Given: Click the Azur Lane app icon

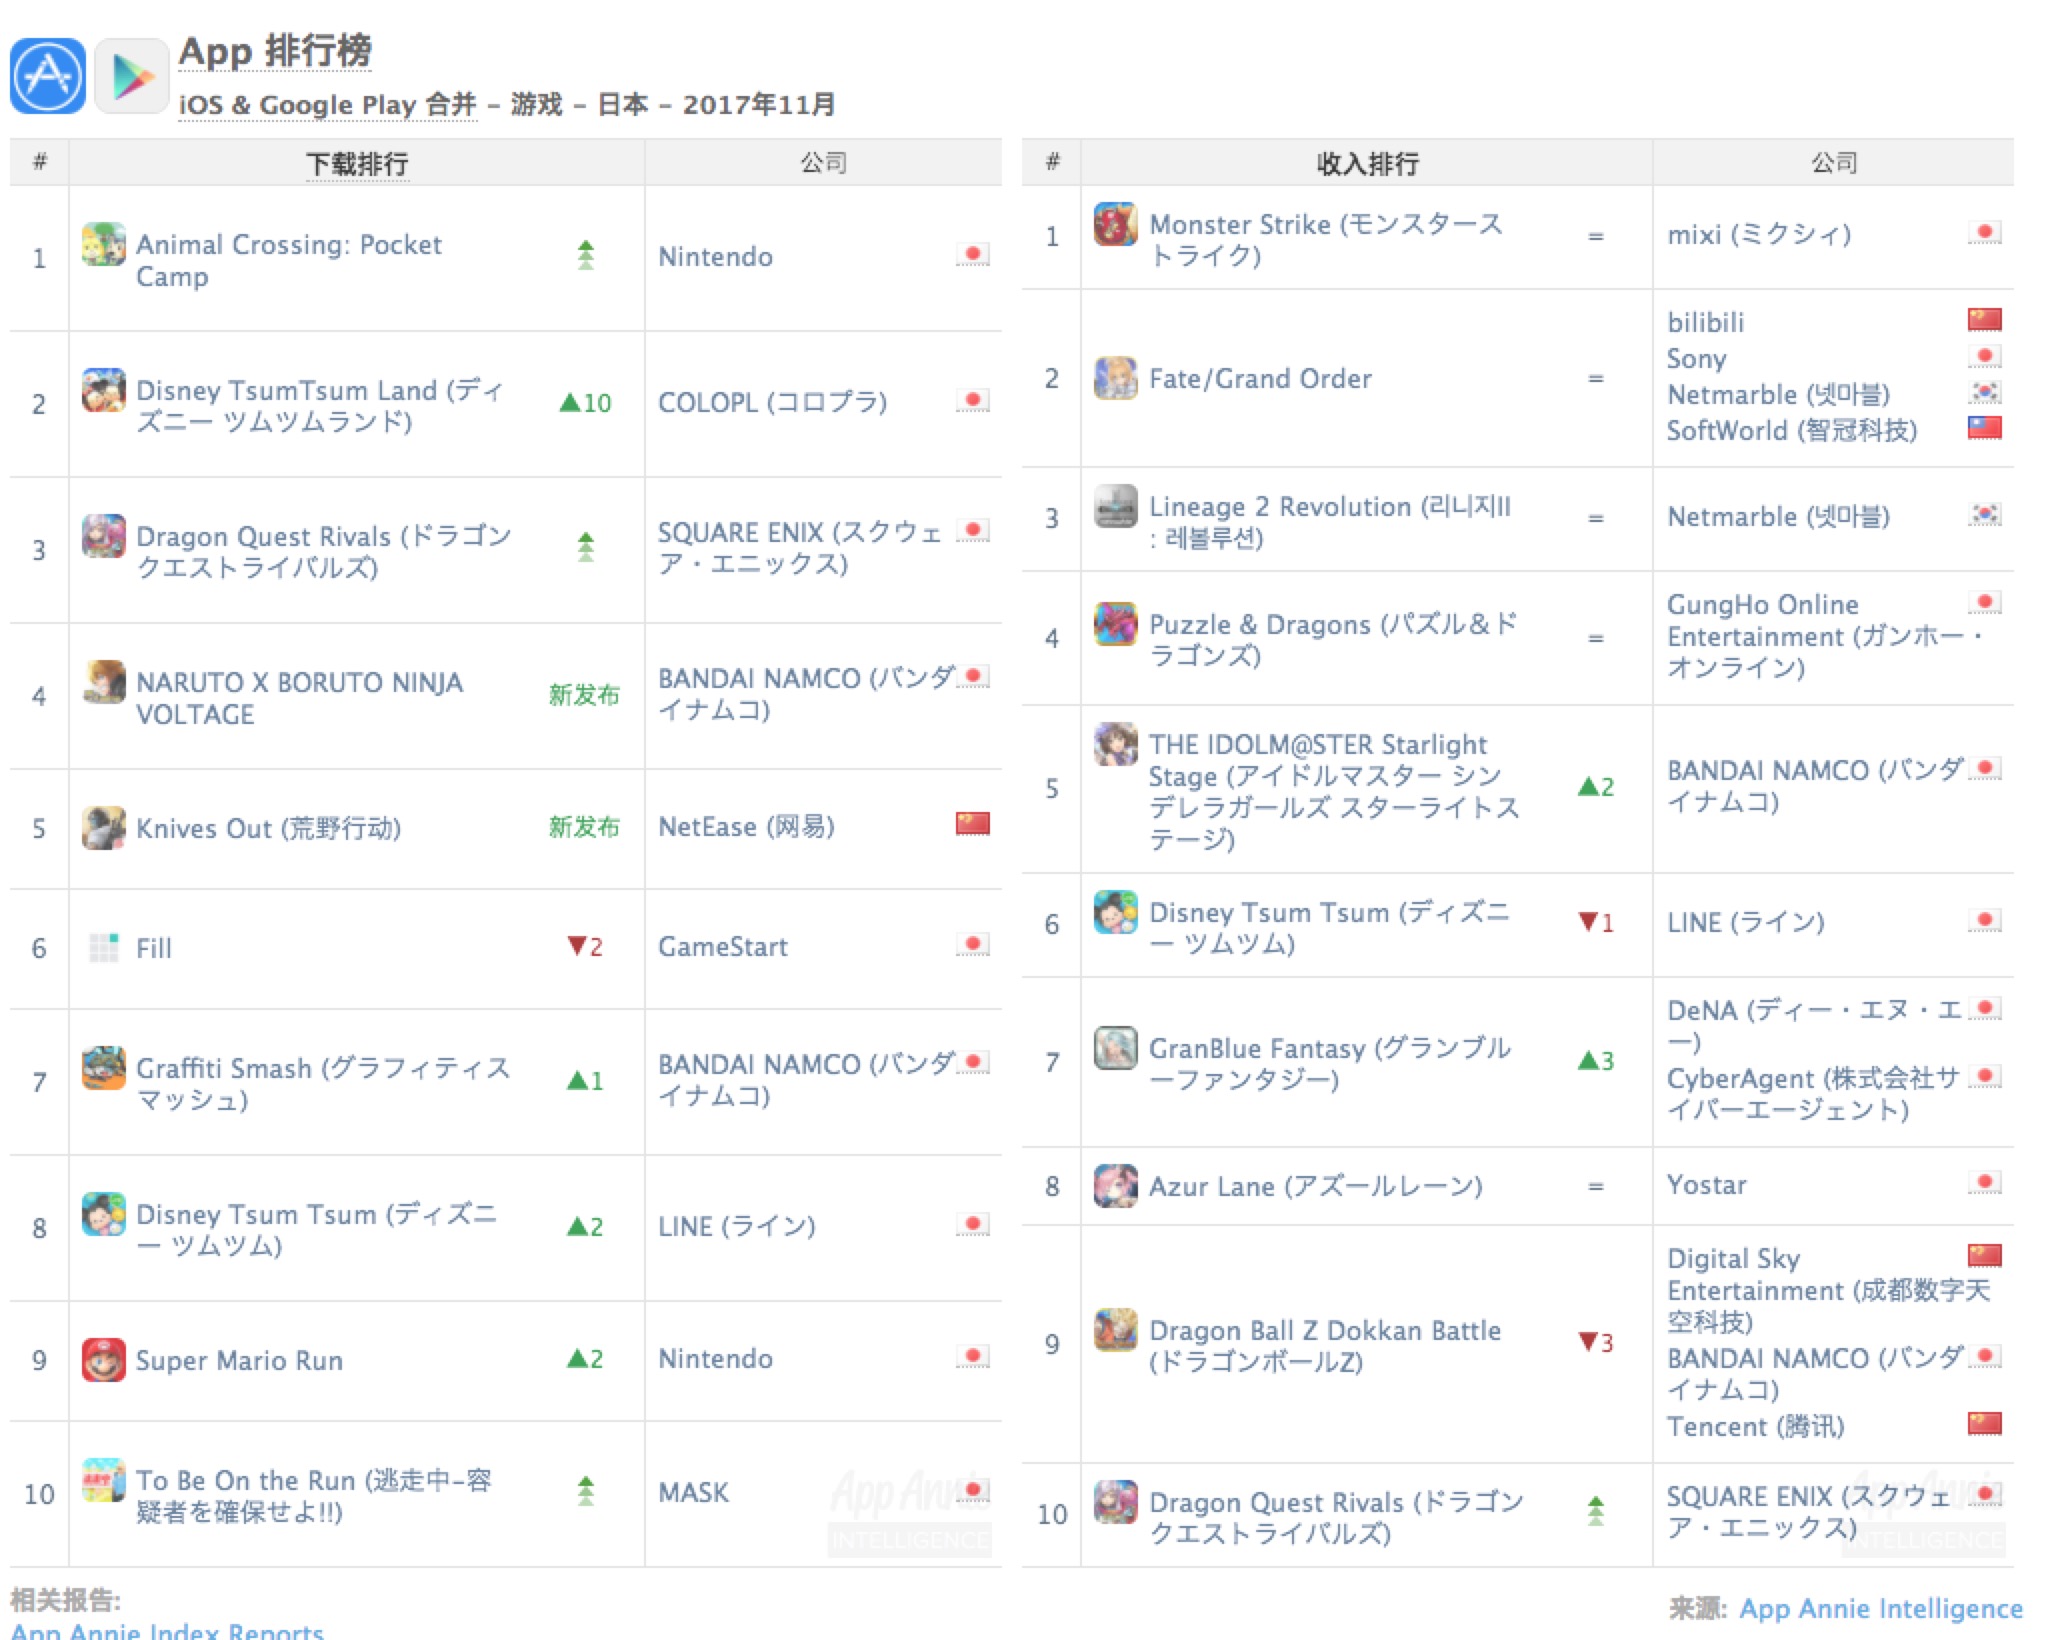Looking at the screenshot, I should tap(1116, 1186).
